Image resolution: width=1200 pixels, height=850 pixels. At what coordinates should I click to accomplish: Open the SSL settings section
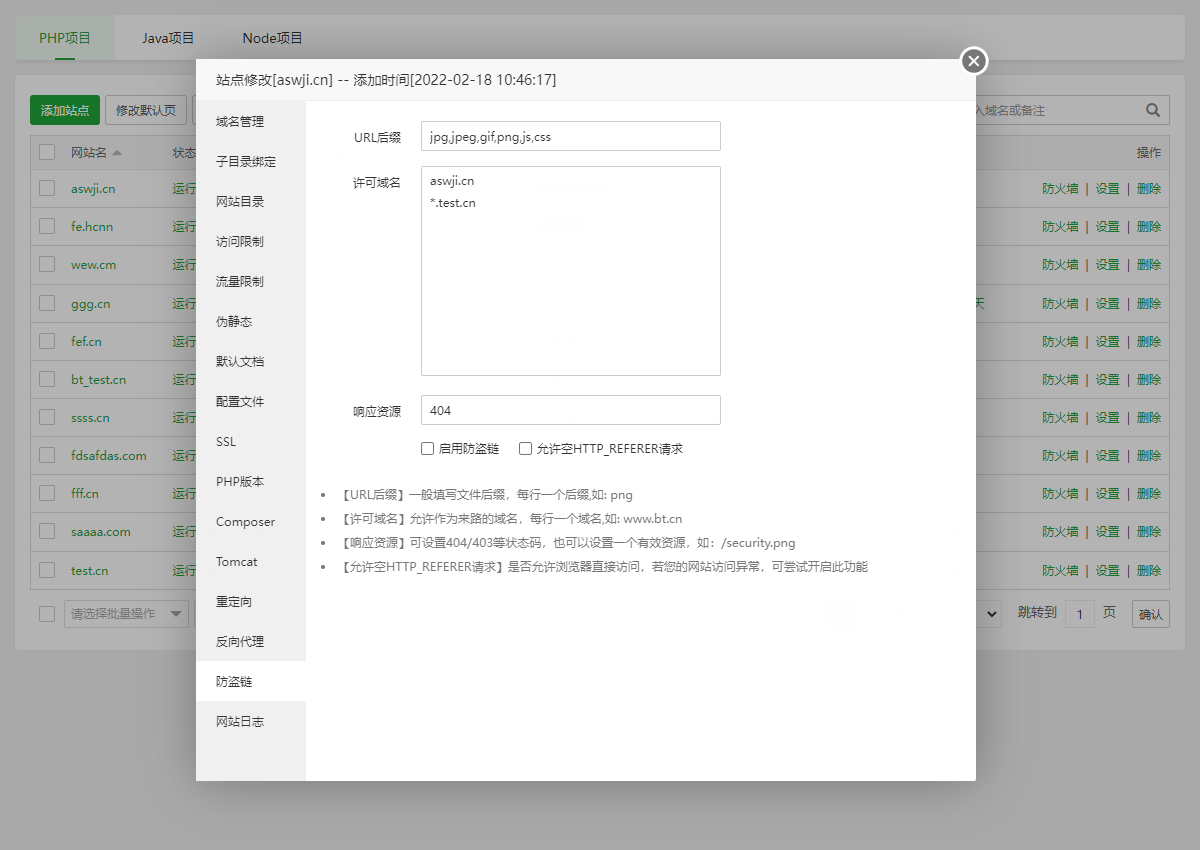[x=225, y=441]
